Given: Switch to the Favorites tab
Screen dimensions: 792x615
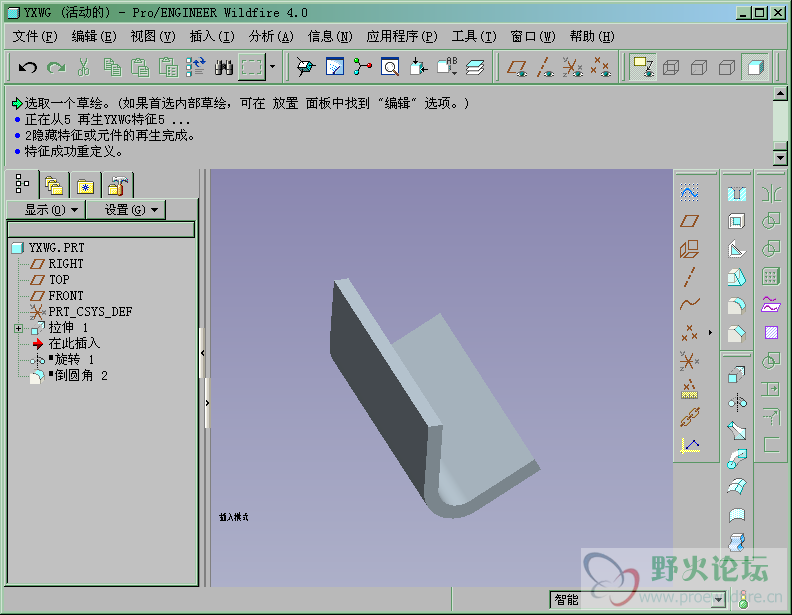Looking at the screenshot, I should 85,186.
